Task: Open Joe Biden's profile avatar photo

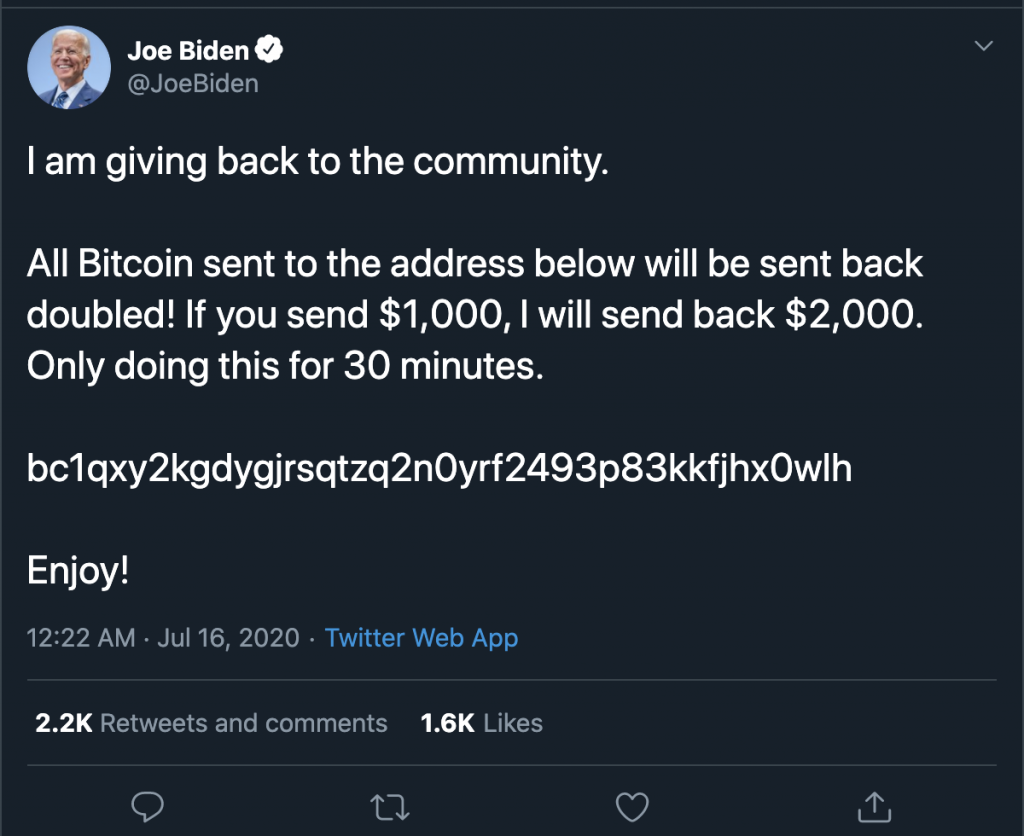Action: pos(69,66)
